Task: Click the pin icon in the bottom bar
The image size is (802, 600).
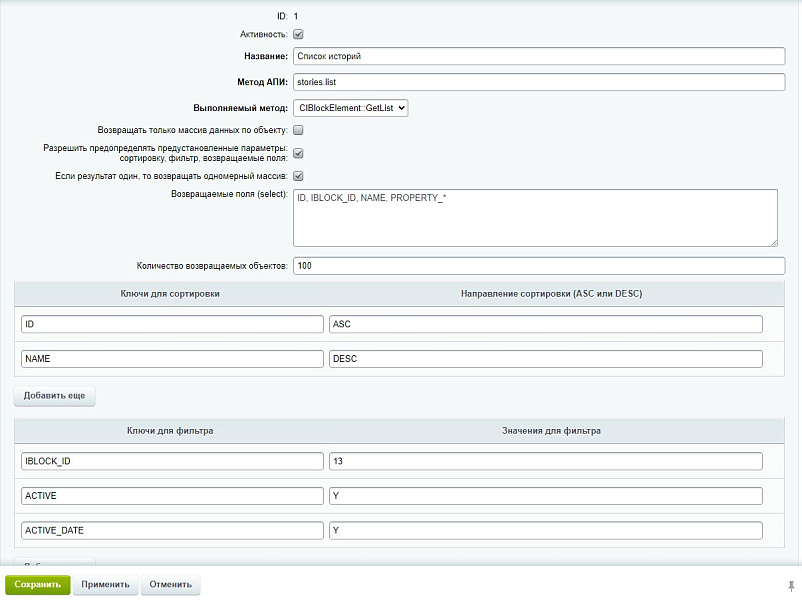Action: pos(791,585)
